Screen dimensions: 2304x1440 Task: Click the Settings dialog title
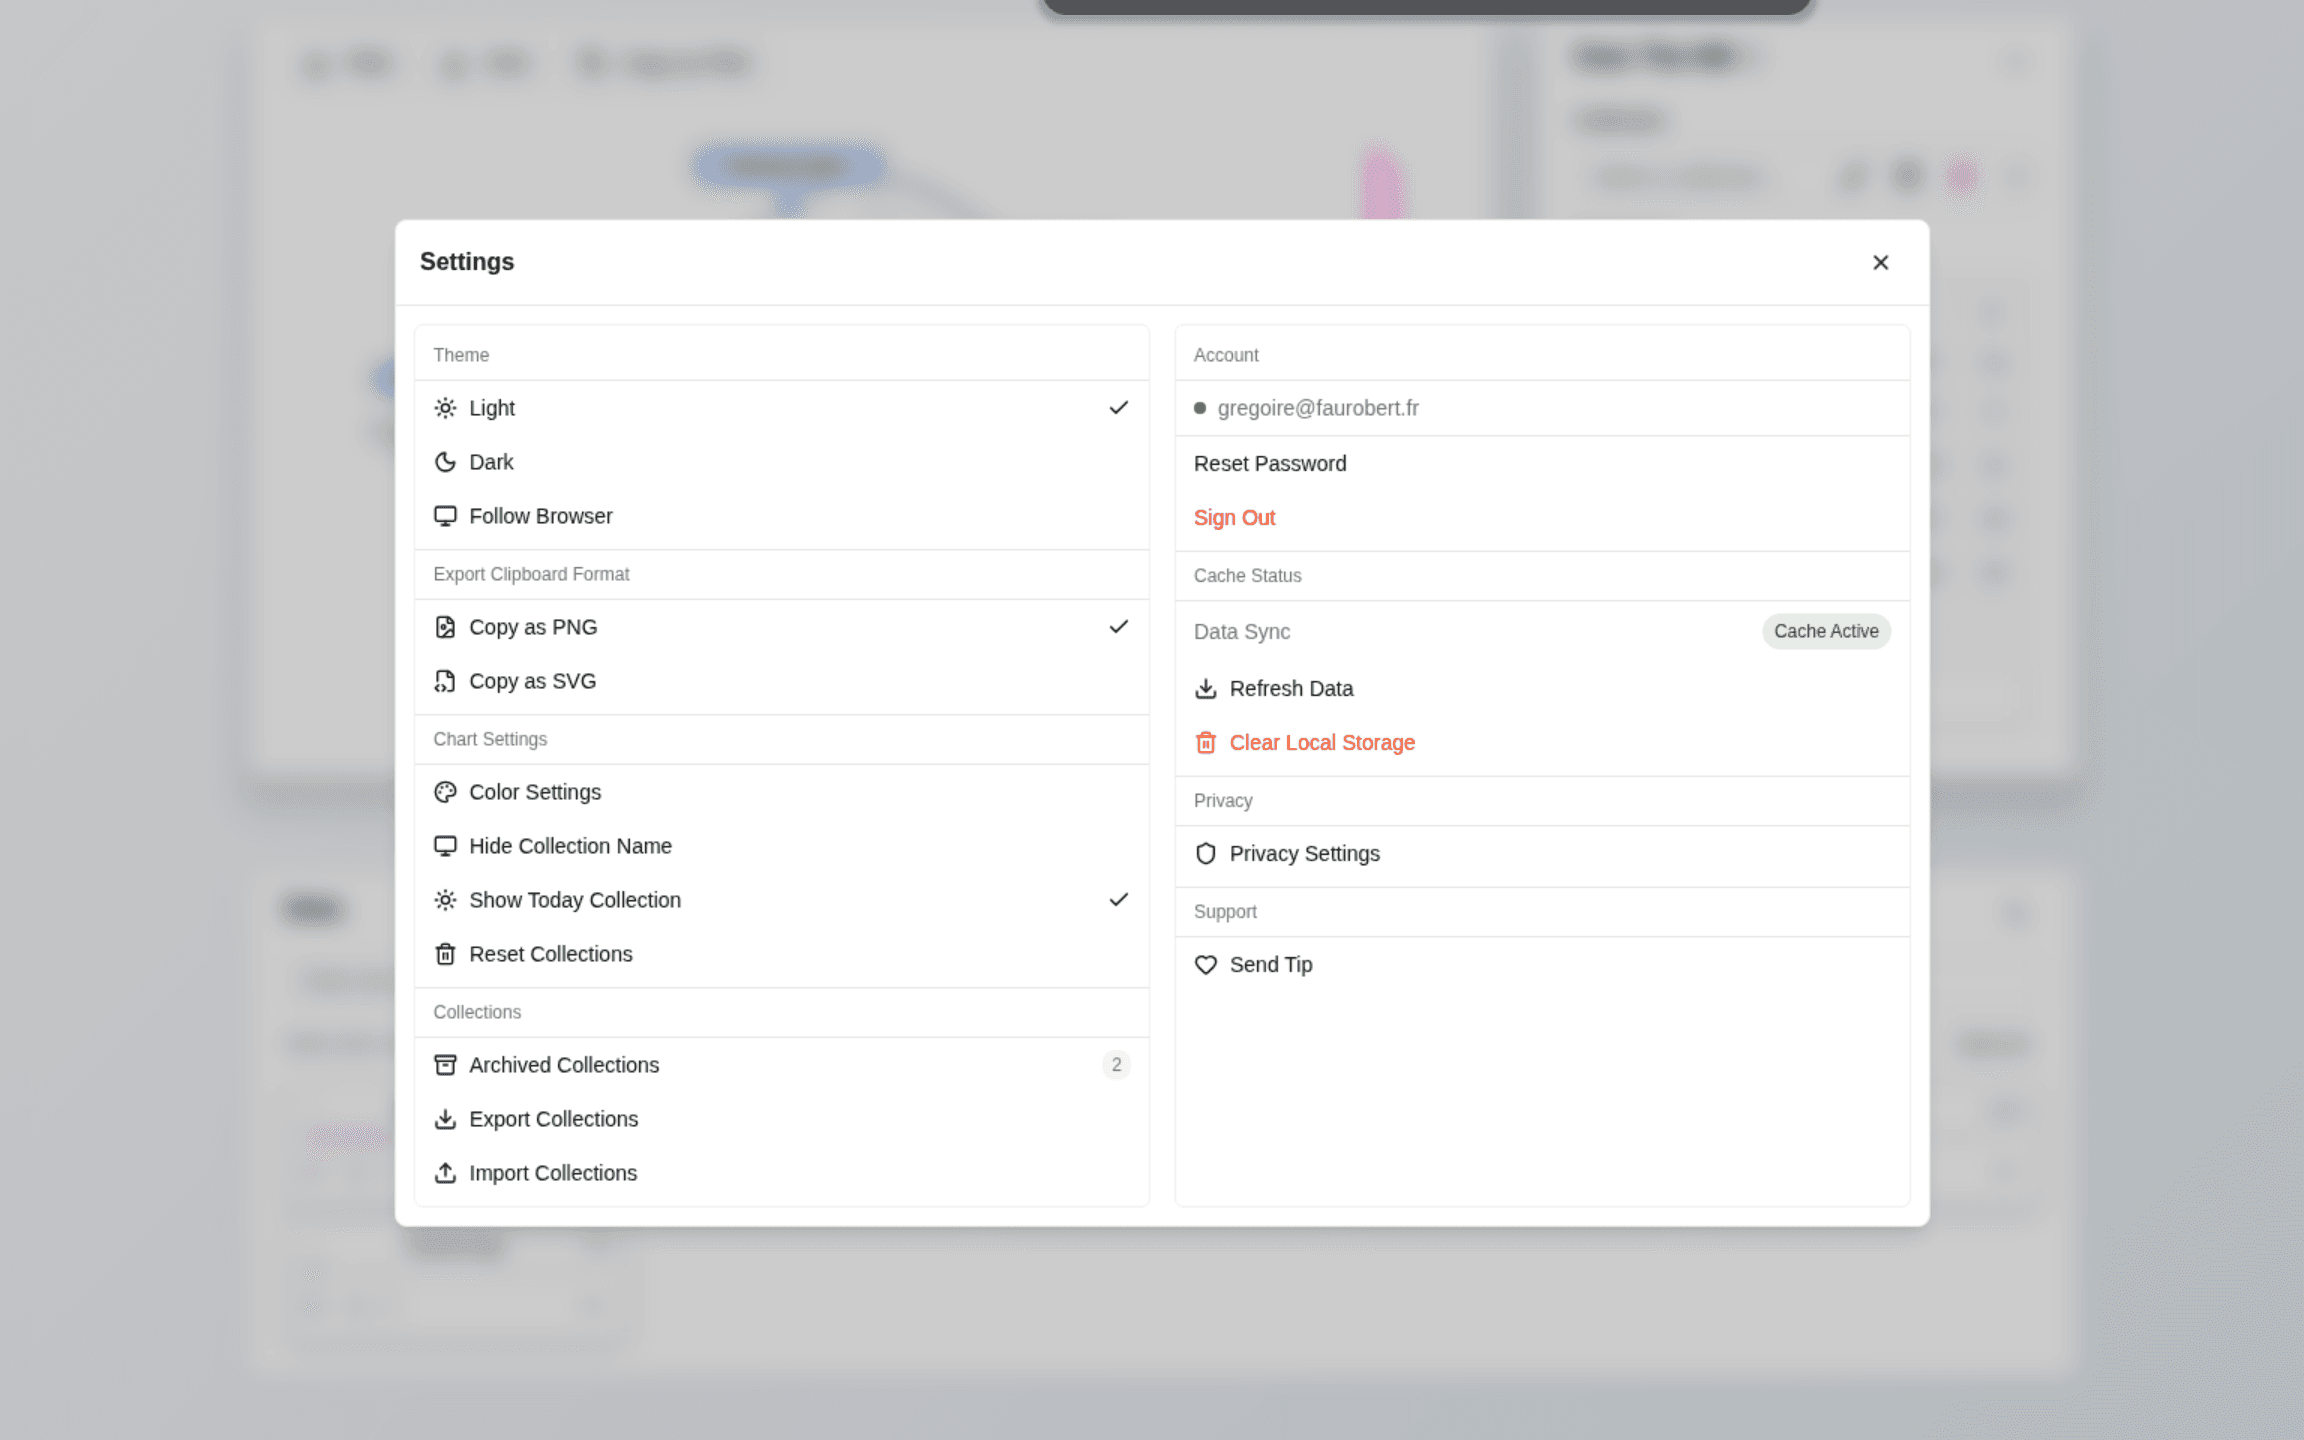467,262
